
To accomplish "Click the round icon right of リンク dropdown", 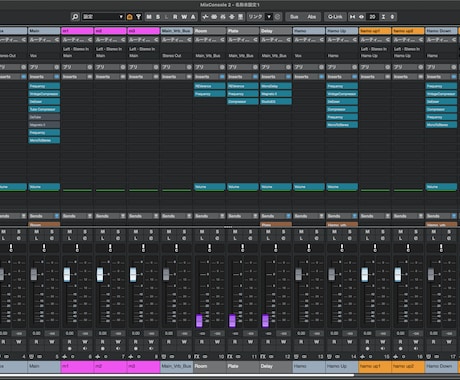I will click(277, 17).
